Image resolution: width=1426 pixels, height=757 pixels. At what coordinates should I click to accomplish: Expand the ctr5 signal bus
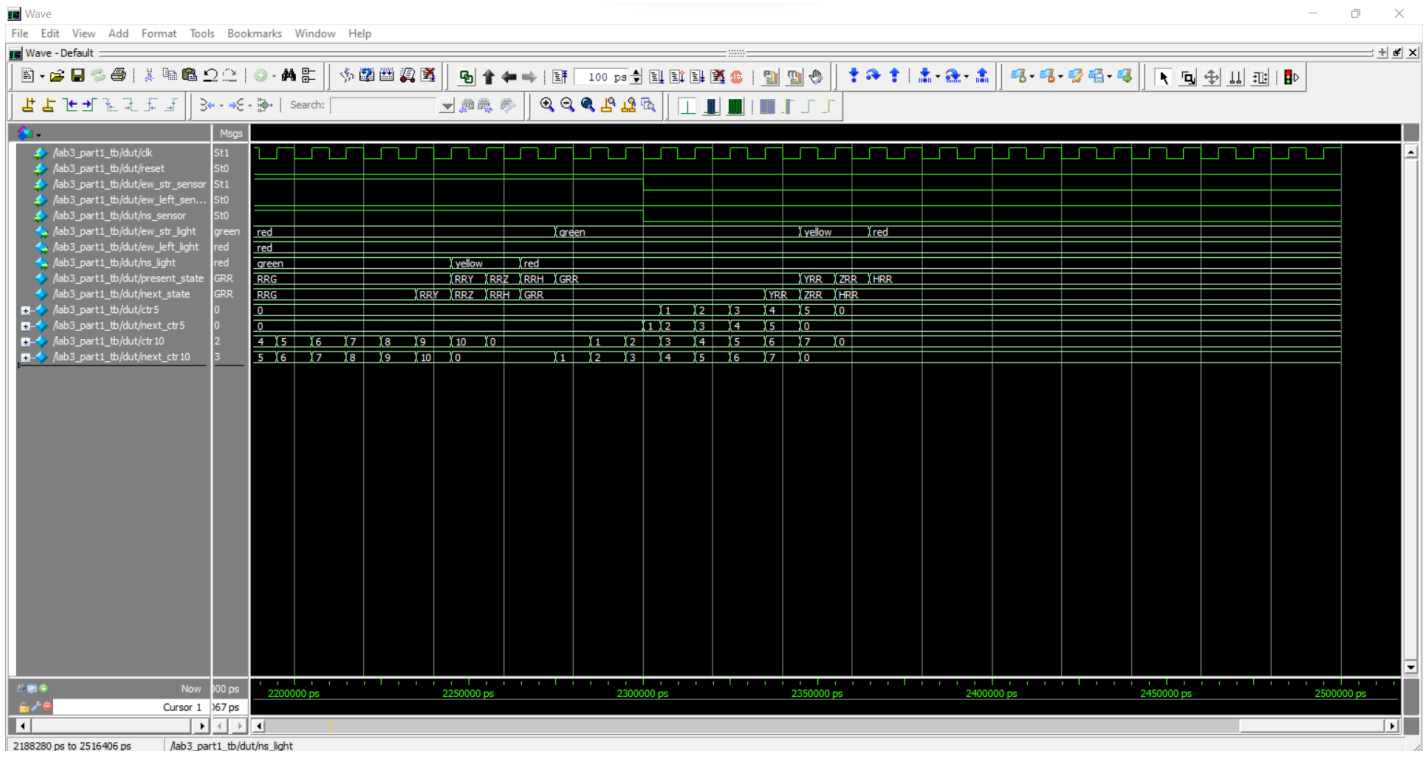[25, 310]
